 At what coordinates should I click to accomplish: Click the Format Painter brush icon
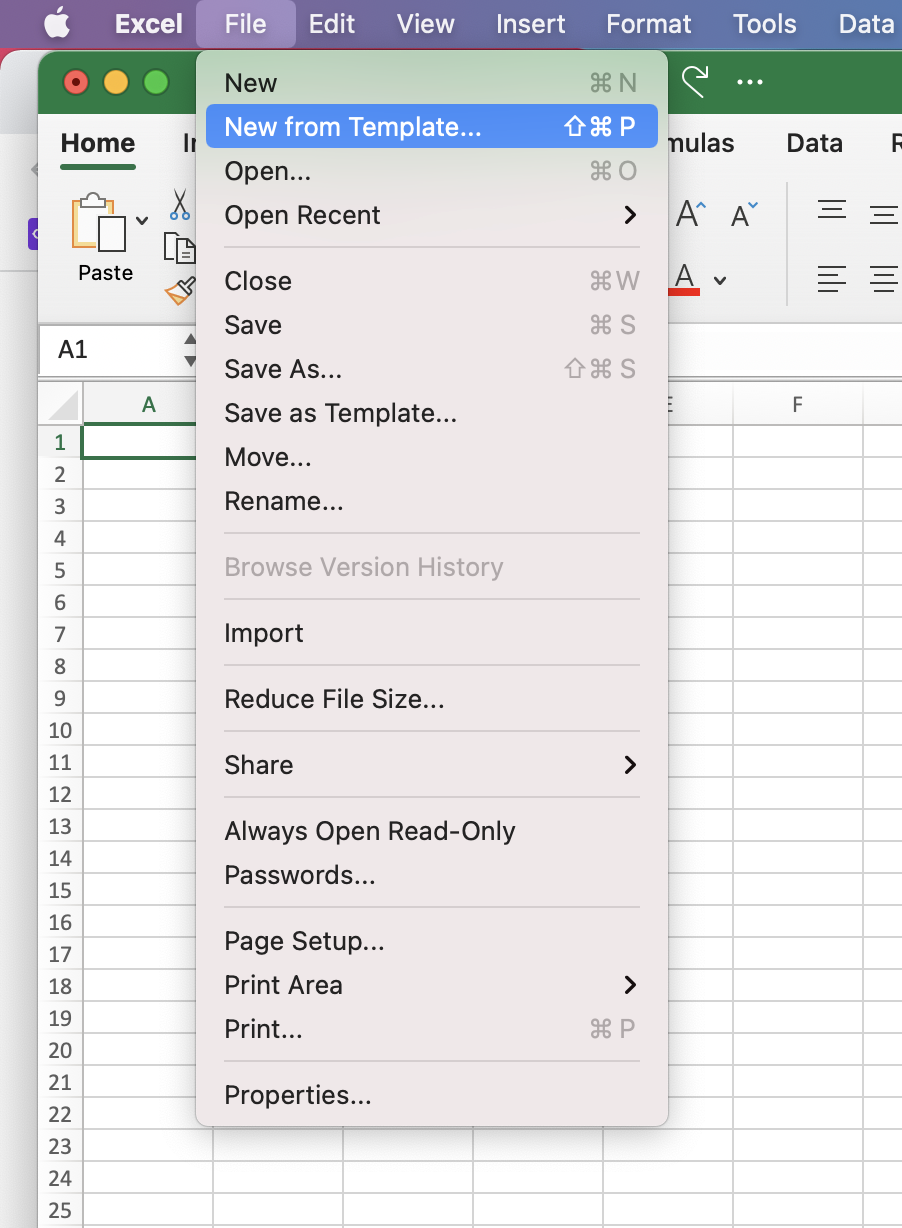click(x=181, y=290)
